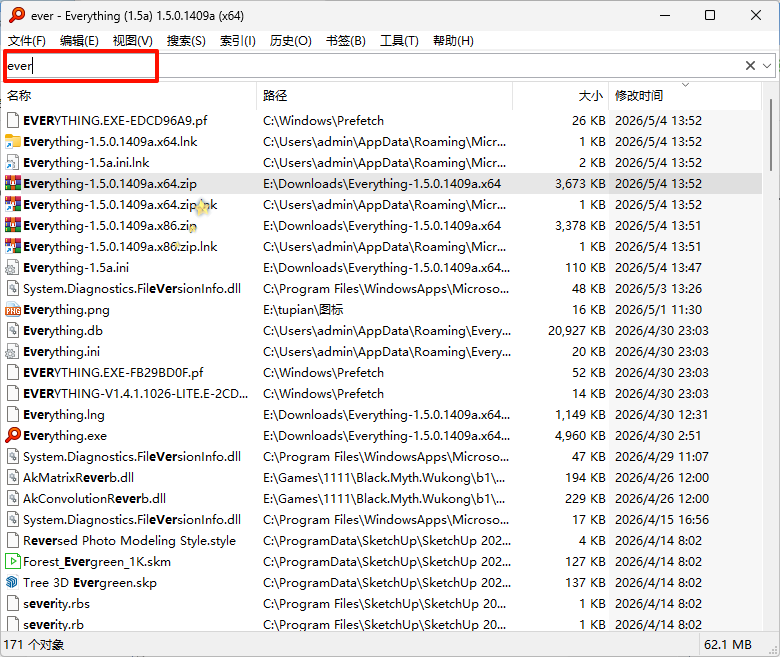780x657 pixels.
Task: Click icon of EVERYTHING.EXE-EDCD96A9.pf
Action: 12,120
